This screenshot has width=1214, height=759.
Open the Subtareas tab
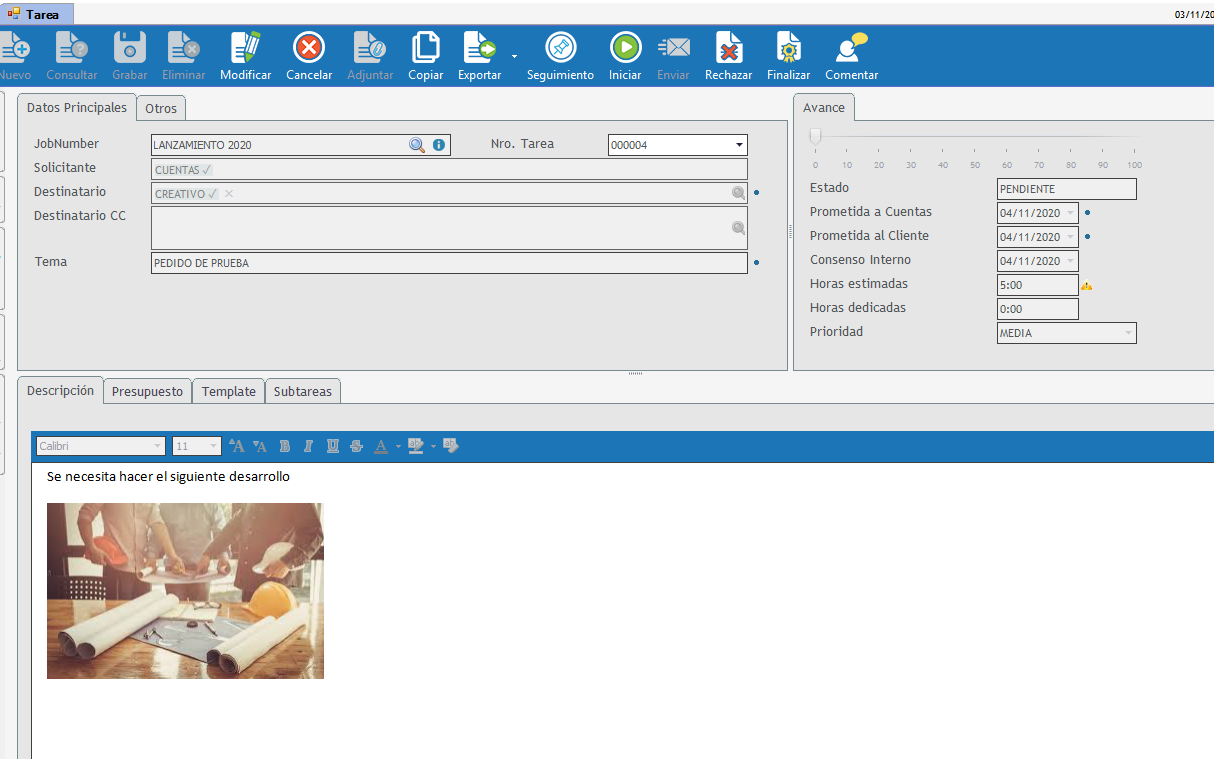click(302, 392)
